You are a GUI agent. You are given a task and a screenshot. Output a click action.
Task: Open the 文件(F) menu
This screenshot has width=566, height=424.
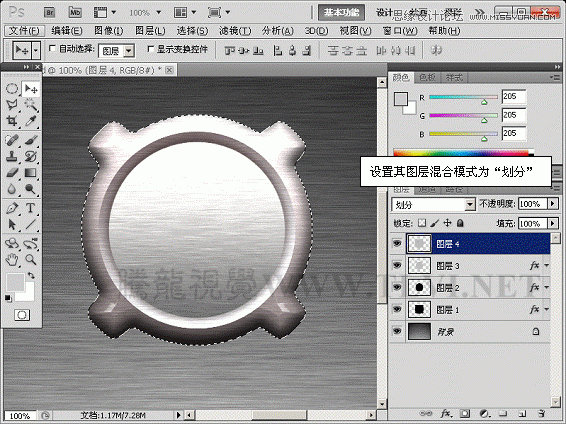[x=24, y=31]
